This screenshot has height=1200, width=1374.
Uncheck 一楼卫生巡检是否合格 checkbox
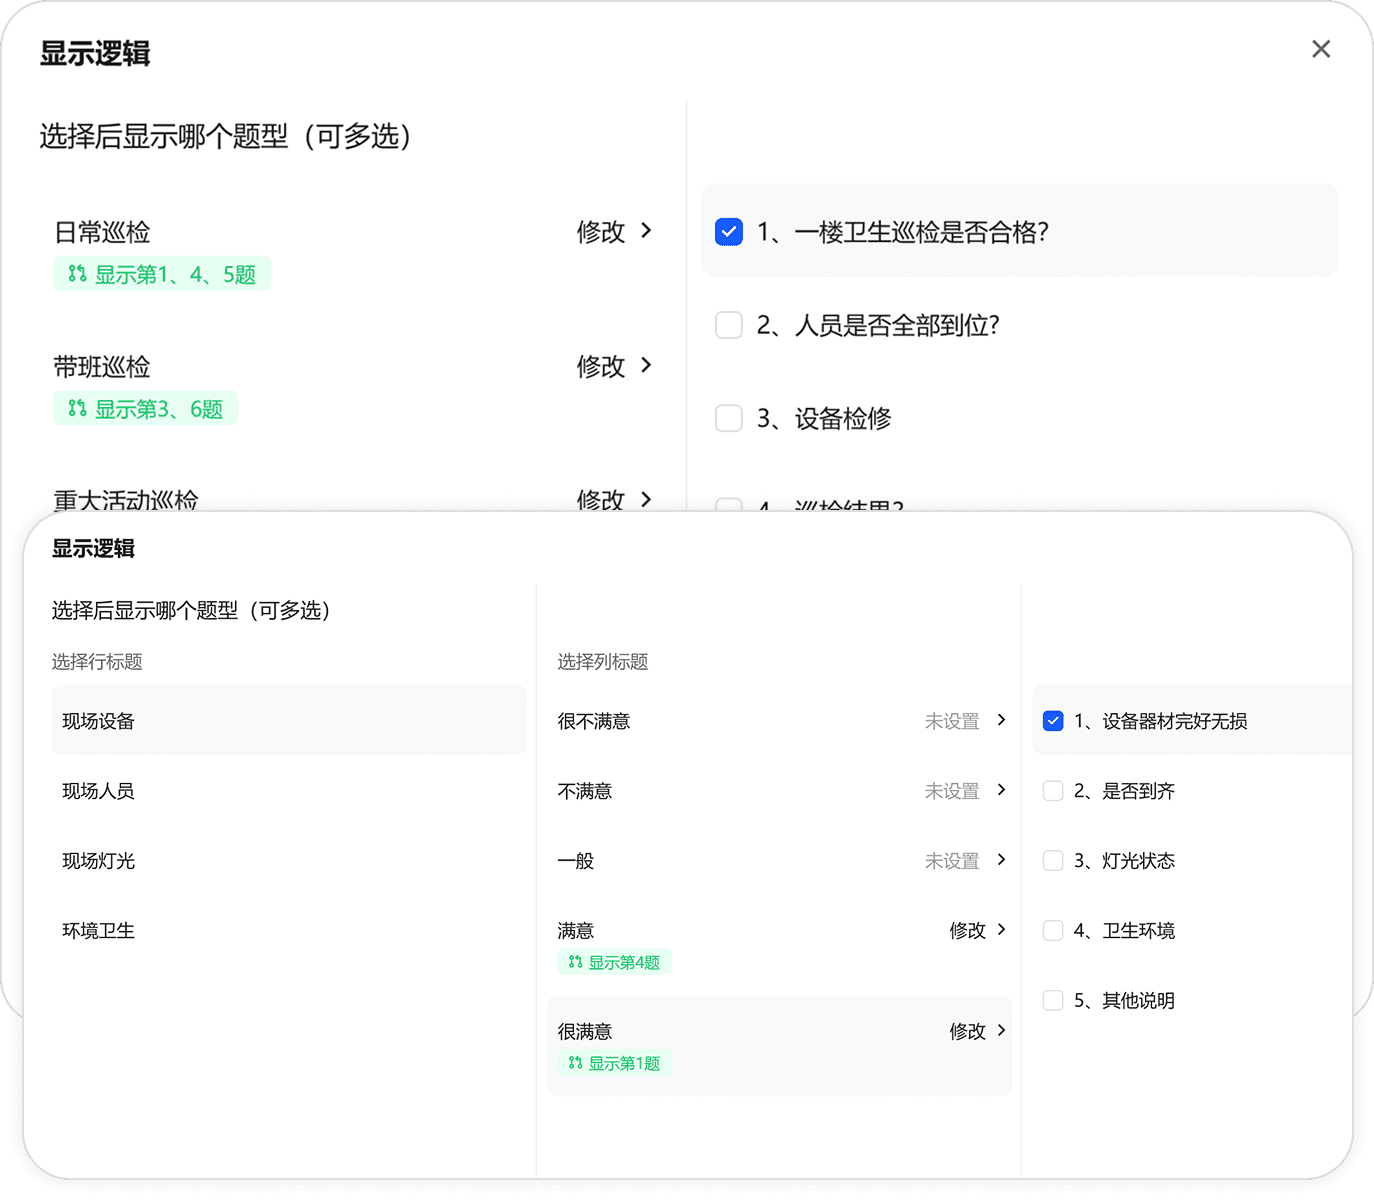pyautogui.click(x=729, y=232)
